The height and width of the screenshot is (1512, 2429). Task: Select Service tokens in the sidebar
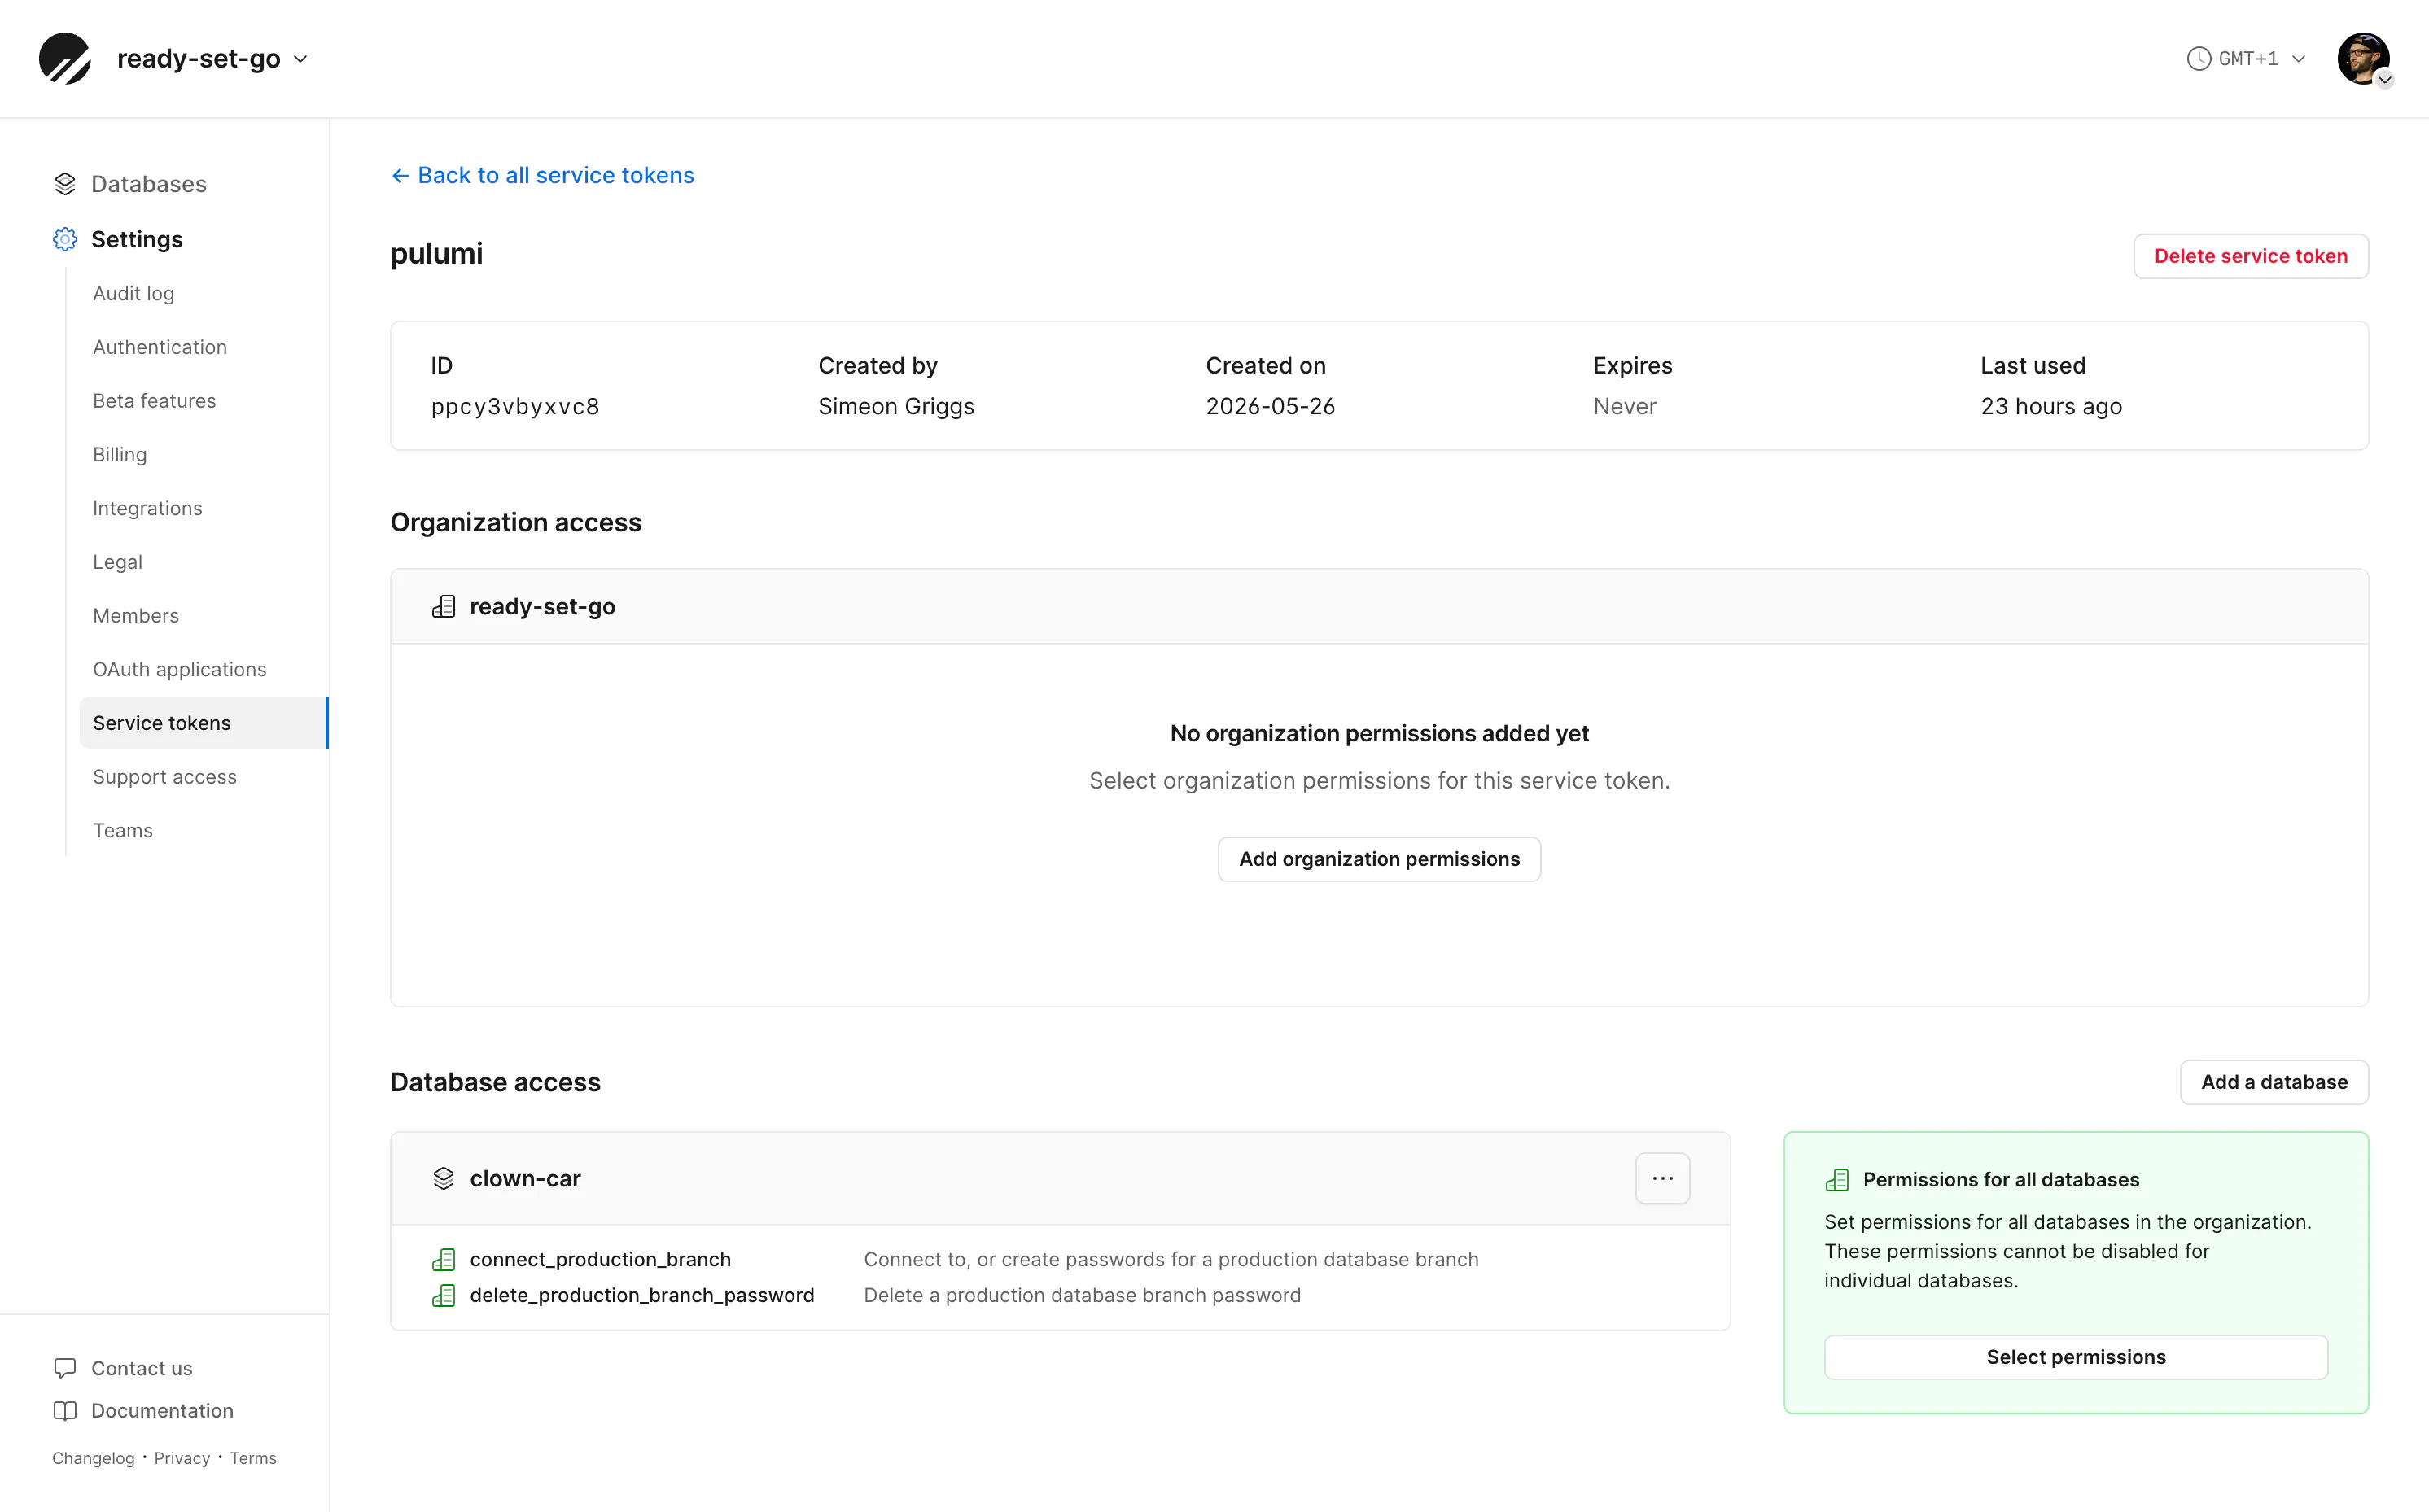(204, 723)
